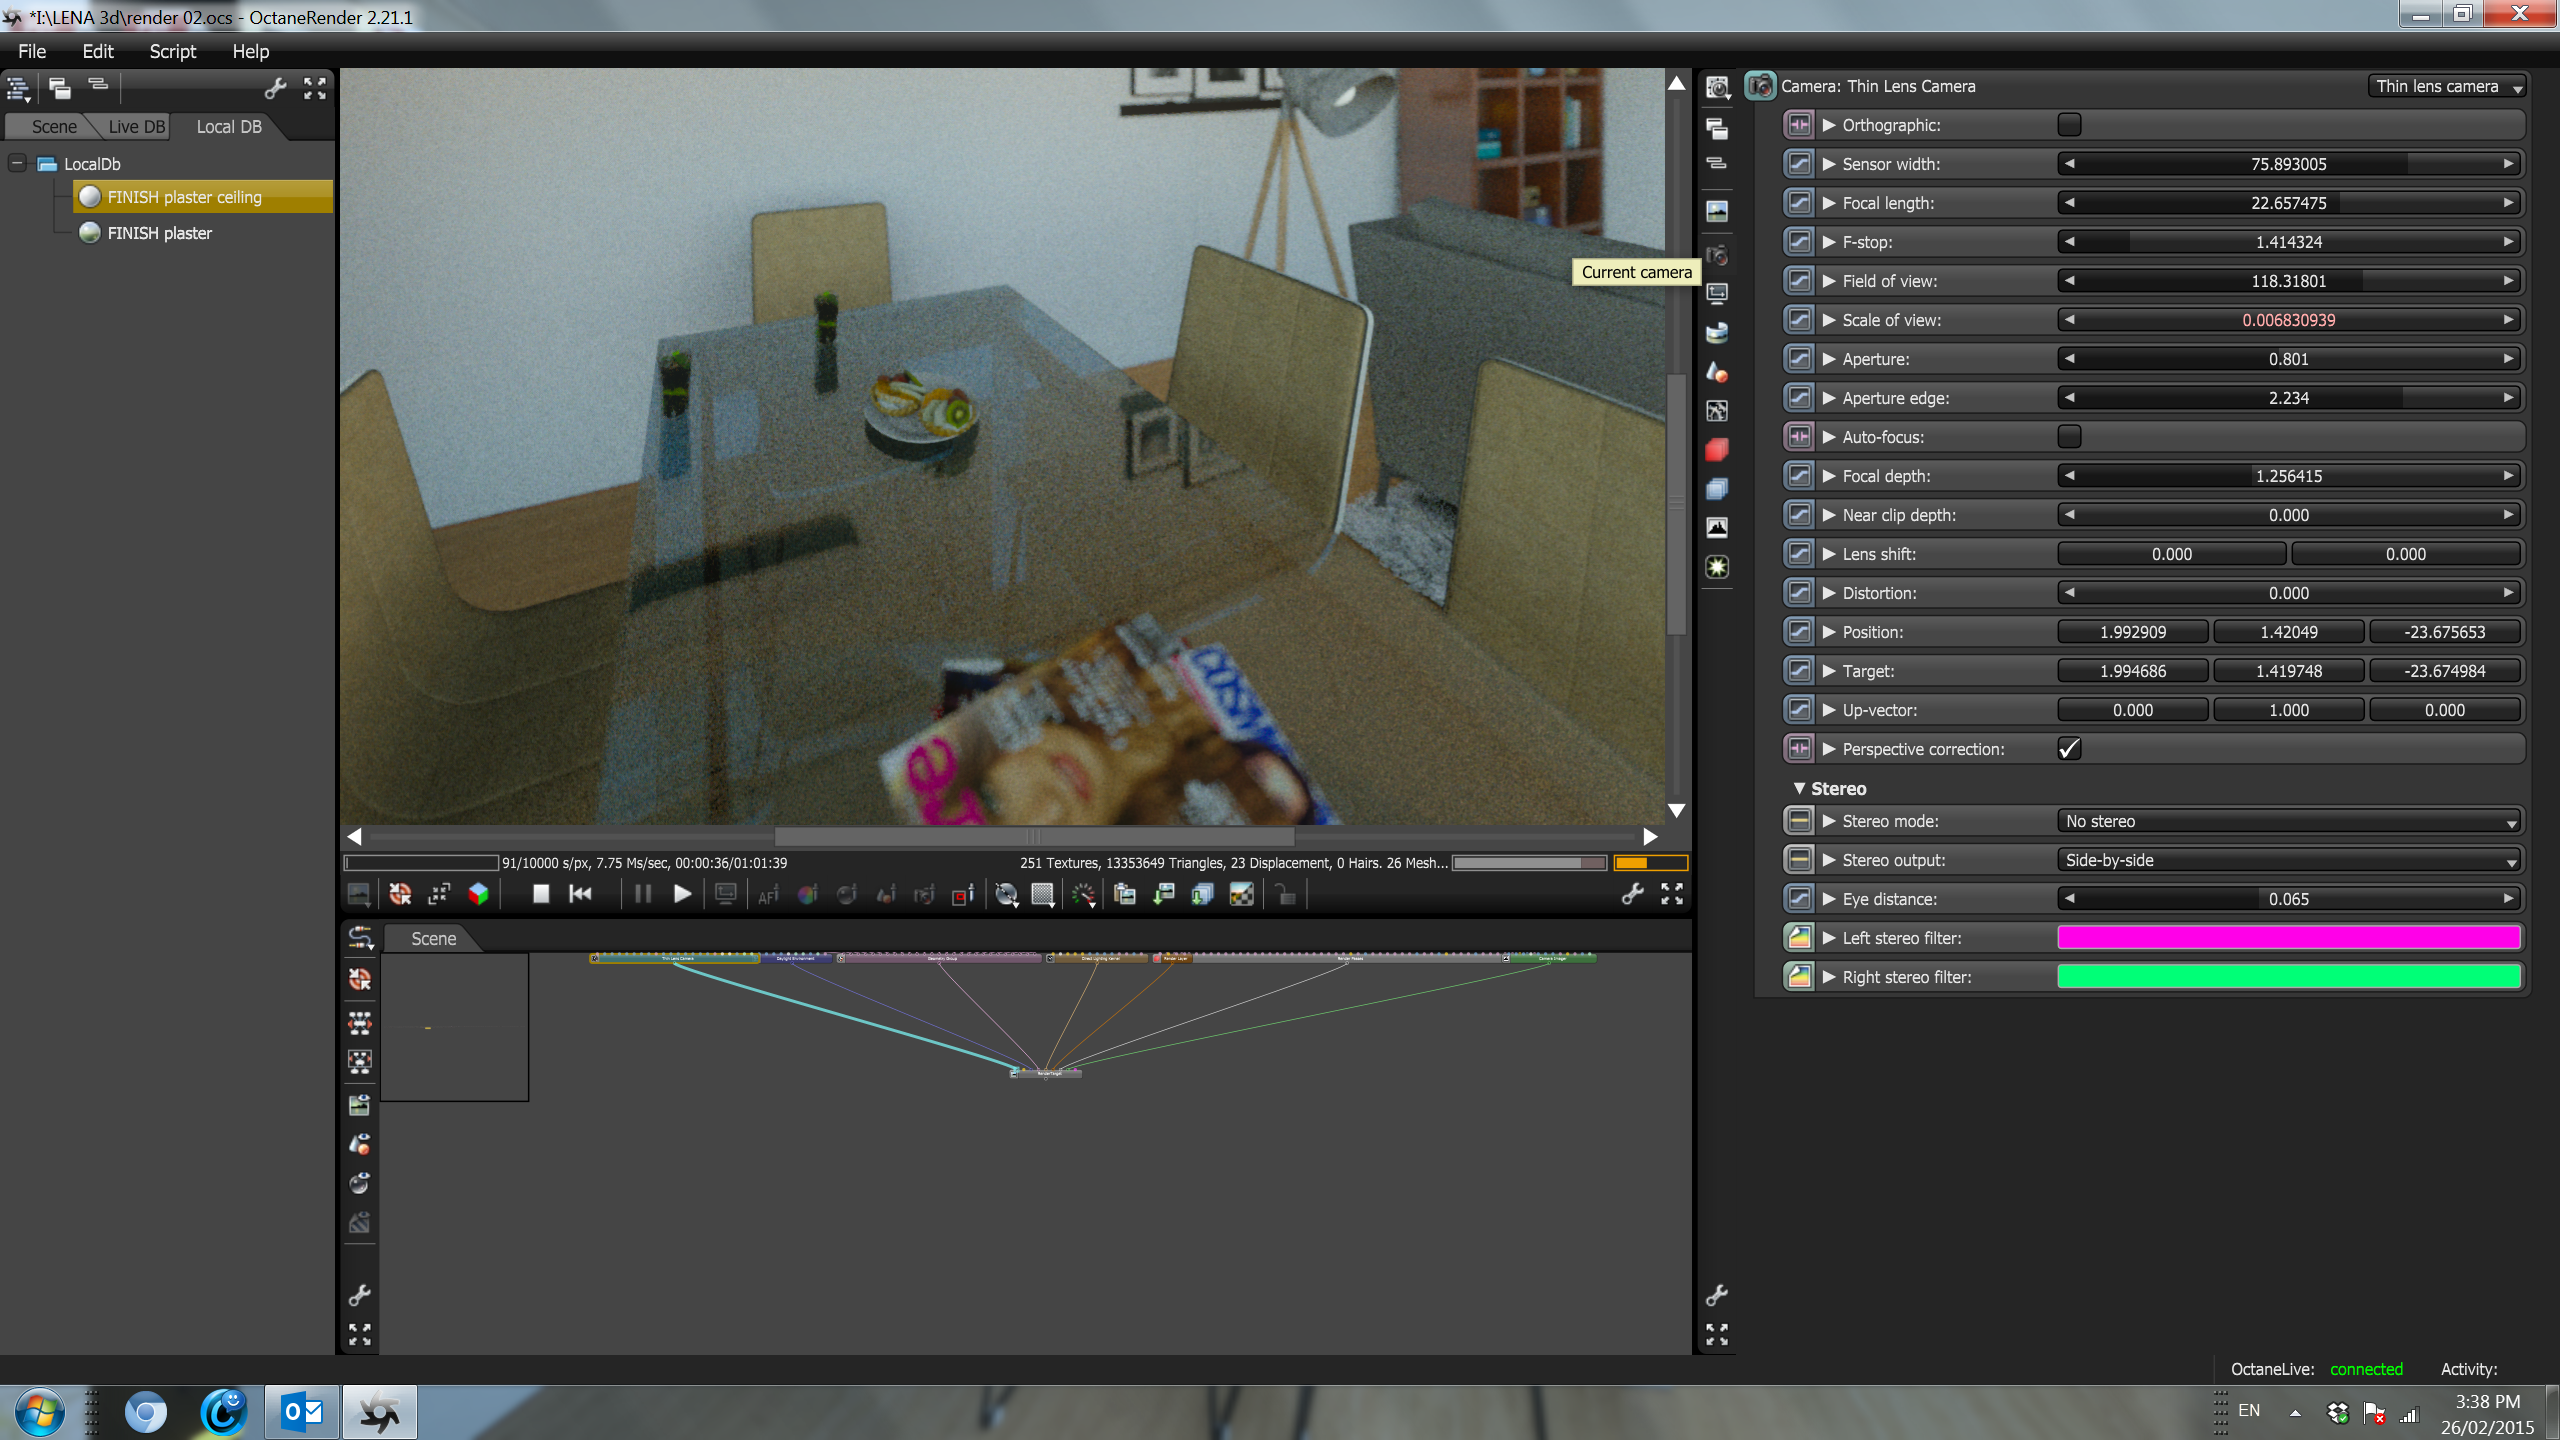
Task: Uncheck Perspective correction
Action: tap(2069, 749)
